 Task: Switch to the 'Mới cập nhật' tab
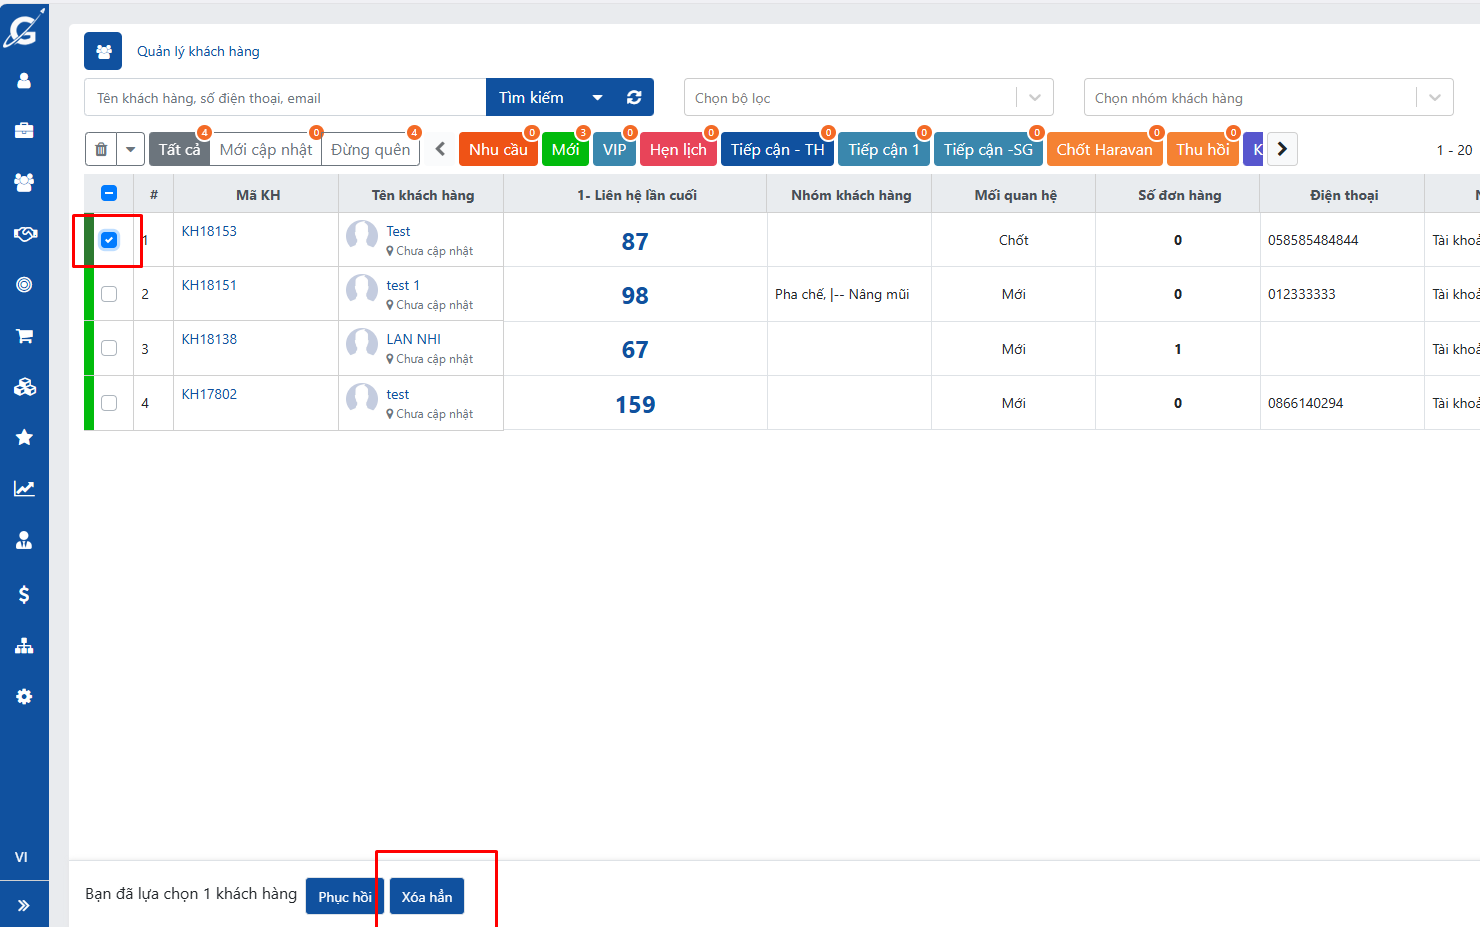pos(265,150)
